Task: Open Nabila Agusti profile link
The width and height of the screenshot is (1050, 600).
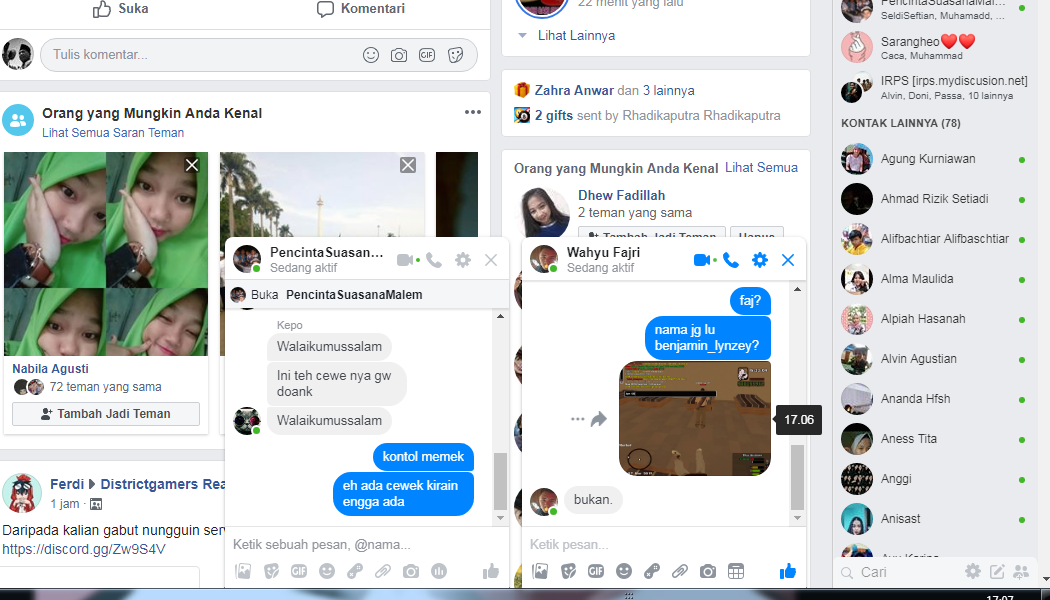Action: (x=50, y=368)
